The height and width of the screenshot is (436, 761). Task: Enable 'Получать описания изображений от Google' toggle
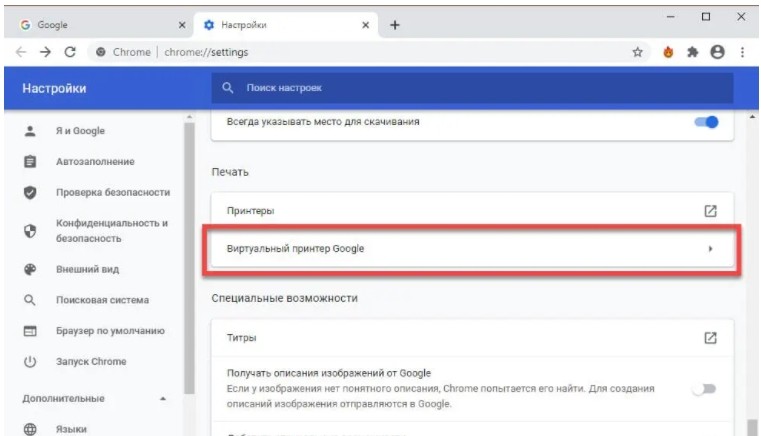704,388
